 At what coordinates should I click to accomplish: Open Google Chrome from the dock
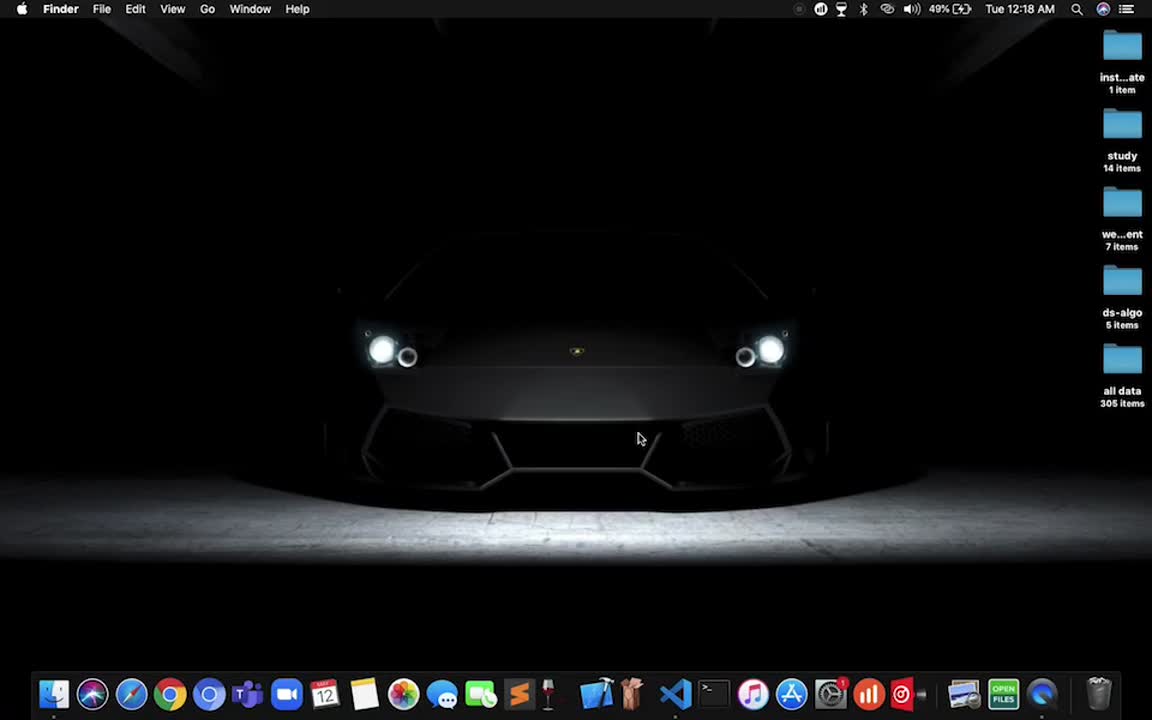click(170, 694)
